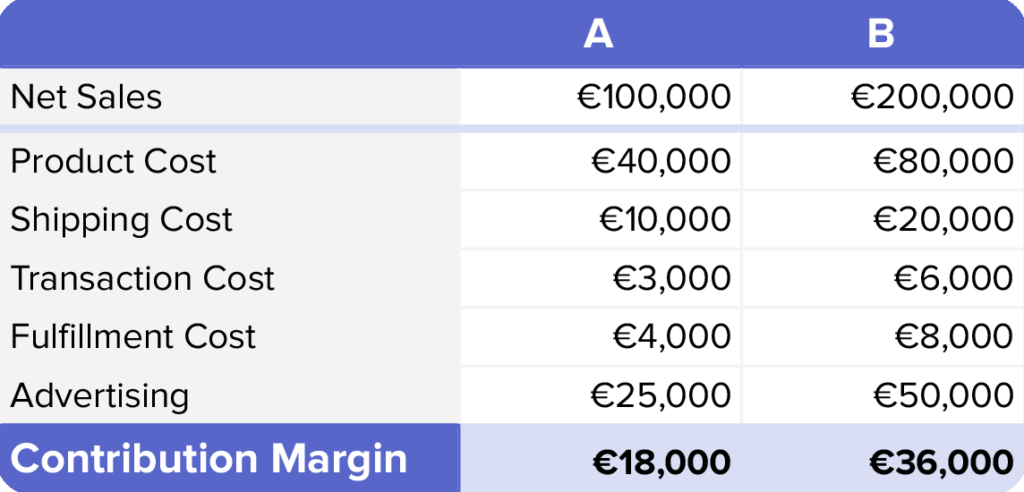Select Fulfillment Cost €8,000 cell

pyautogui.click(x=951, y=337)
